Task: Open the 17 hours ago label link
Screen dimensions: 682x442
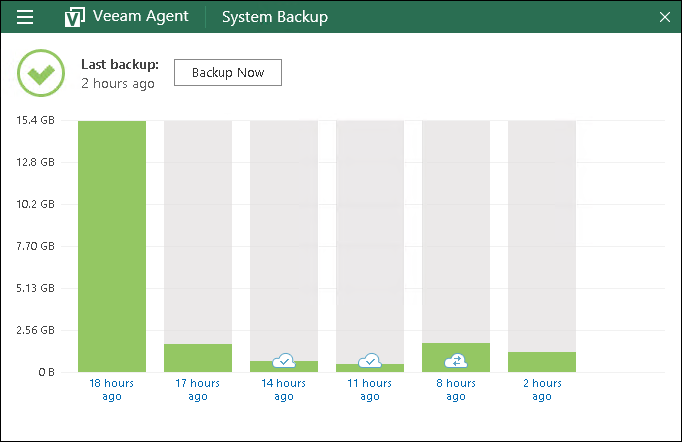Action: [x=198, y=390]
